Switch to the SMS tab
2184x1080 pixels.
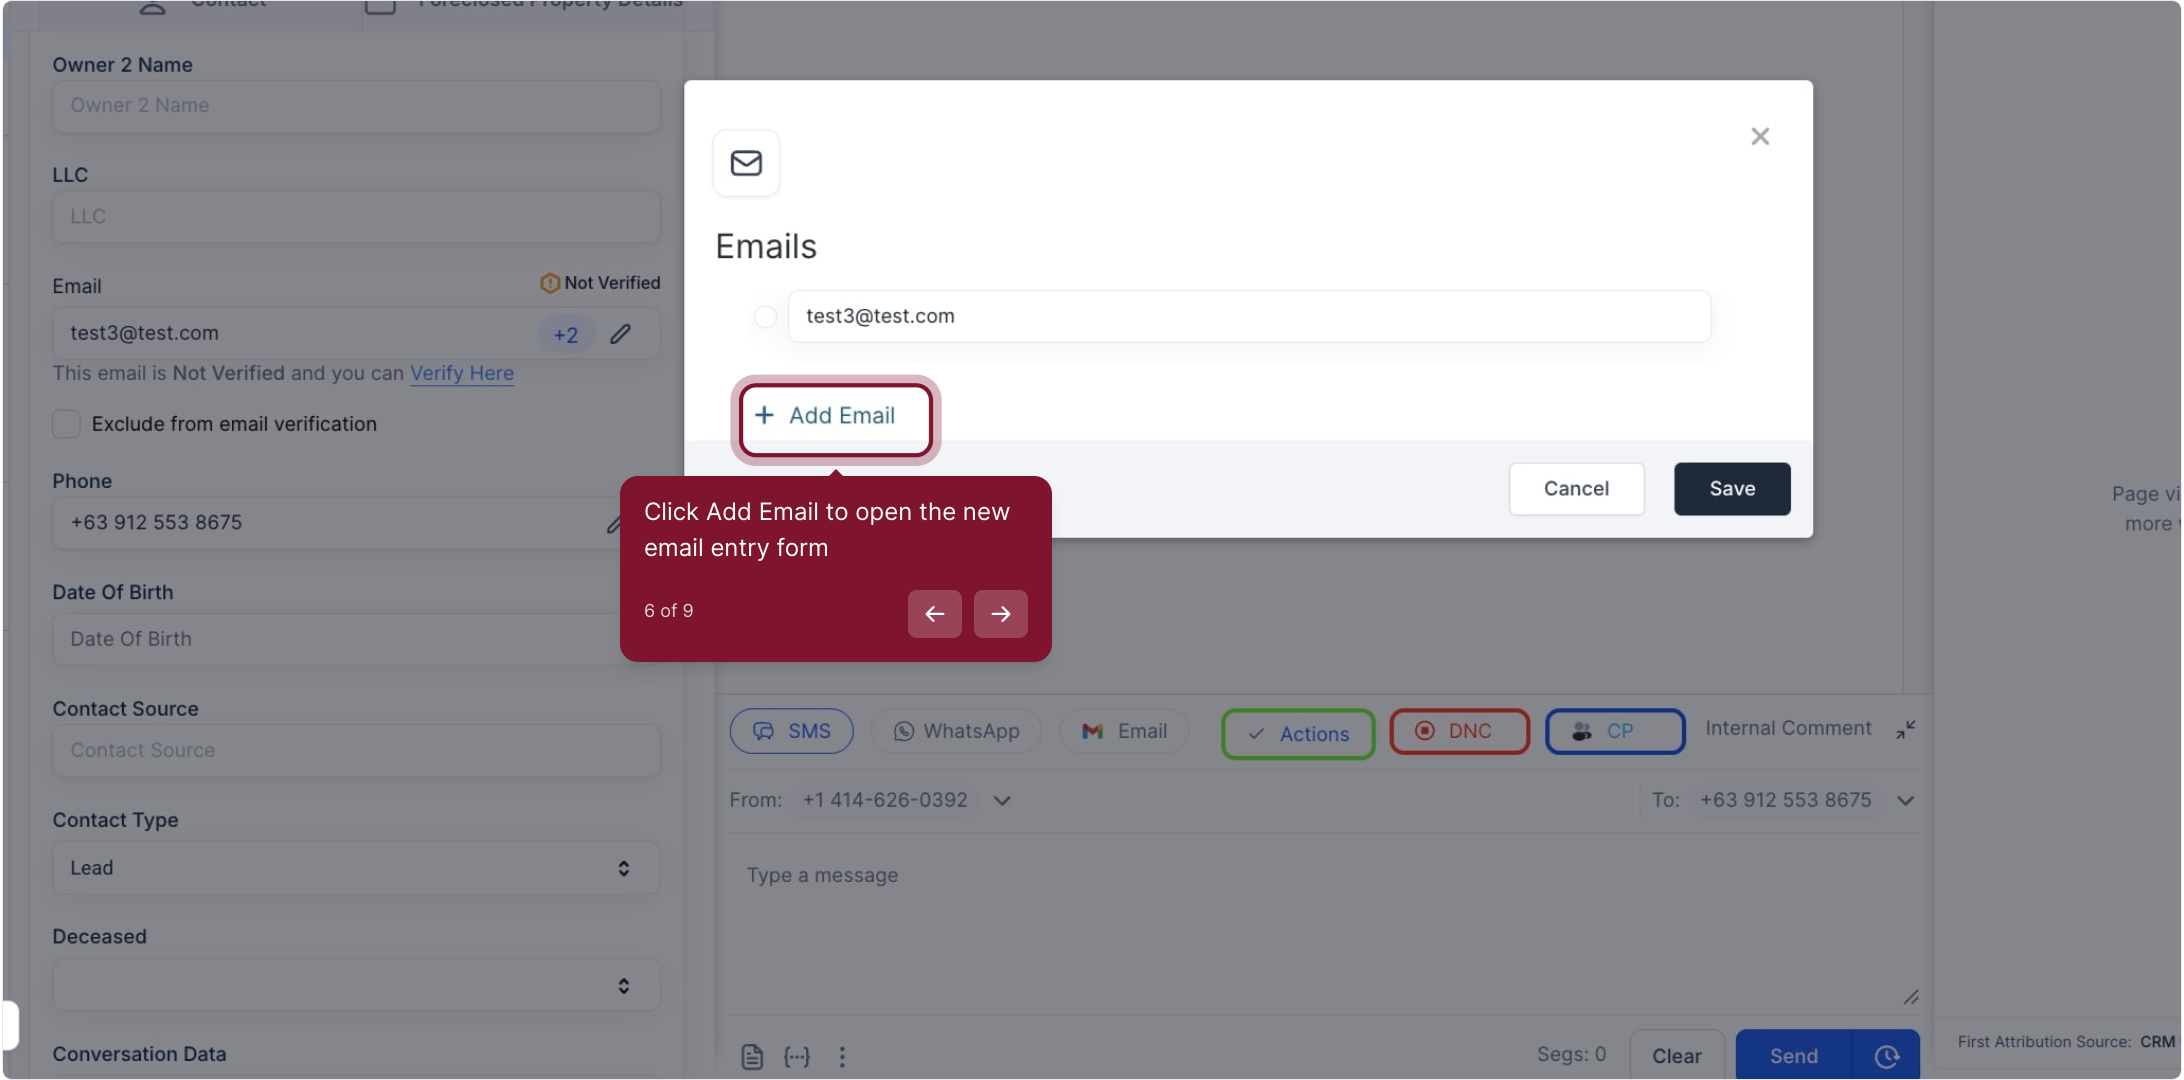point(791,731)
